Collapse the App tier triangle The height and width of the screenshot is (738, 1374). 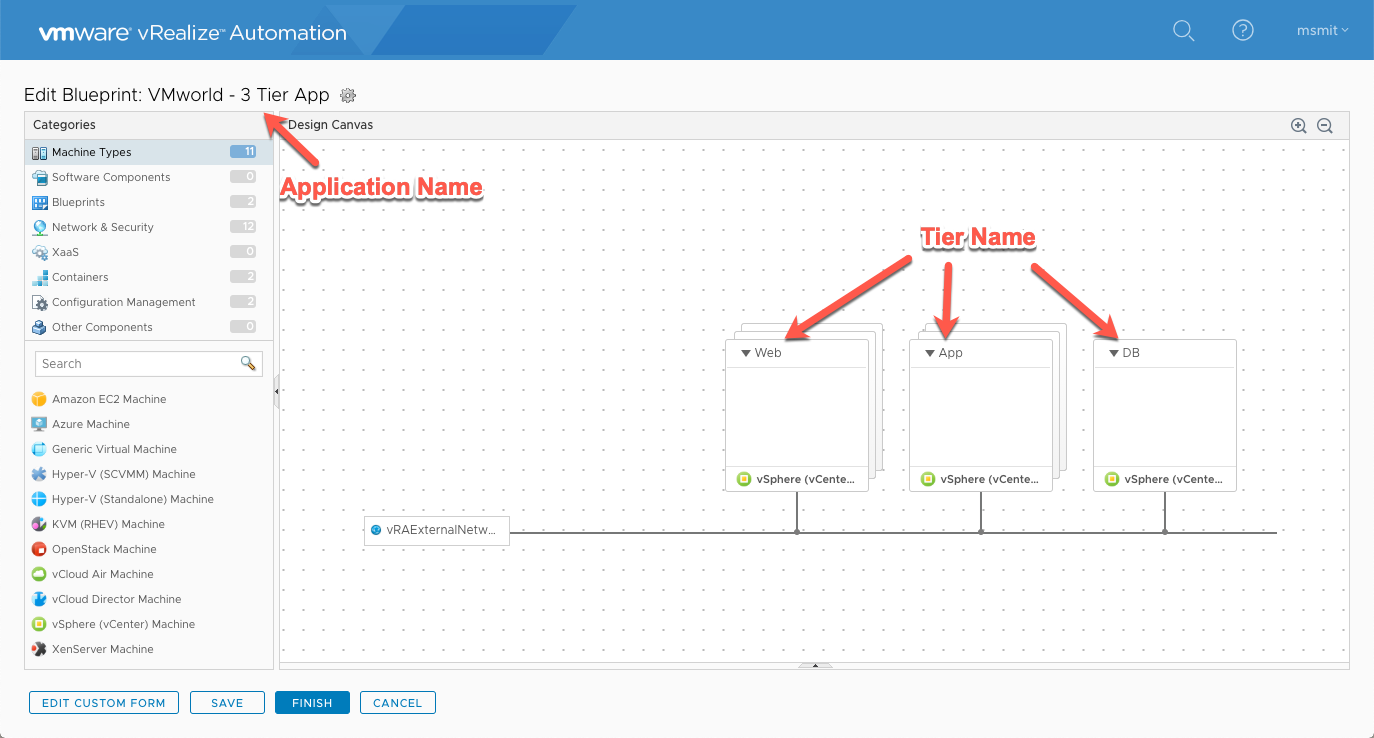930,353
